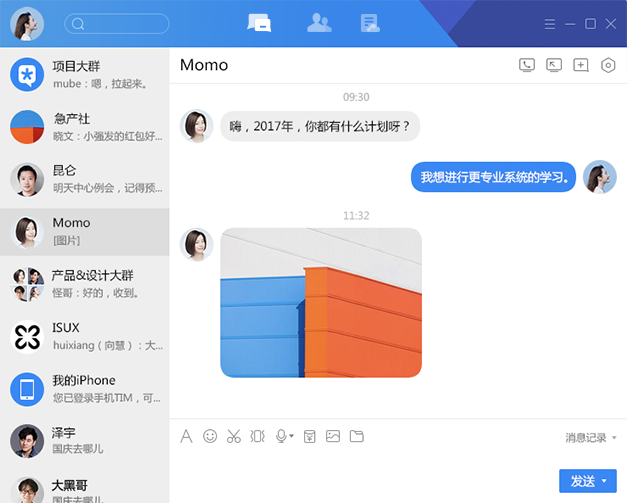
Task: Click the search box at top
Action: 117,23
